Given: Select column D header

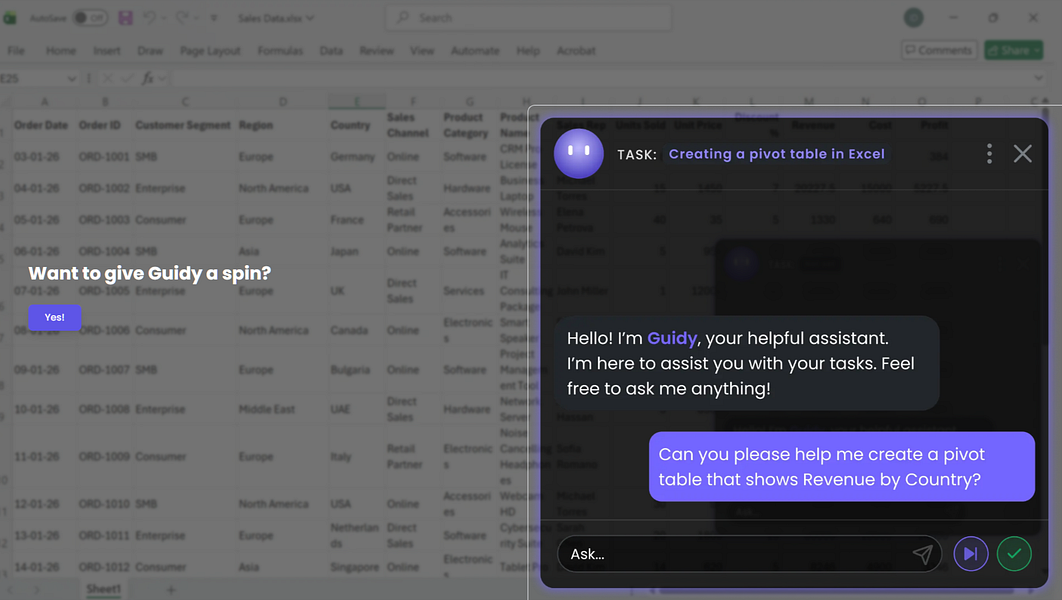Looking at the screenshot, I should click(x=282, y=102).
